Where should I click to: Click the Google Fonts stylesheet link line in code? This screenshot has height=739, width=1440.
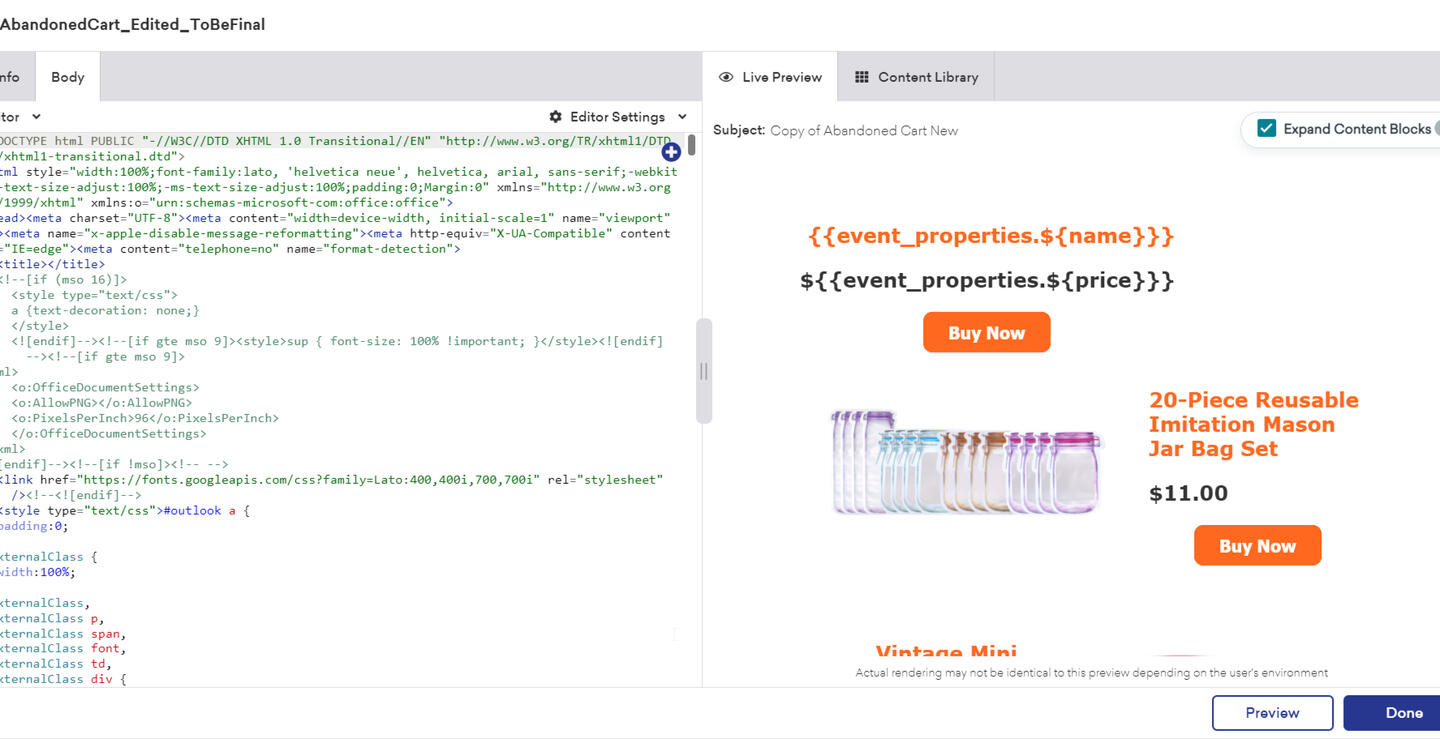point(331,480)
